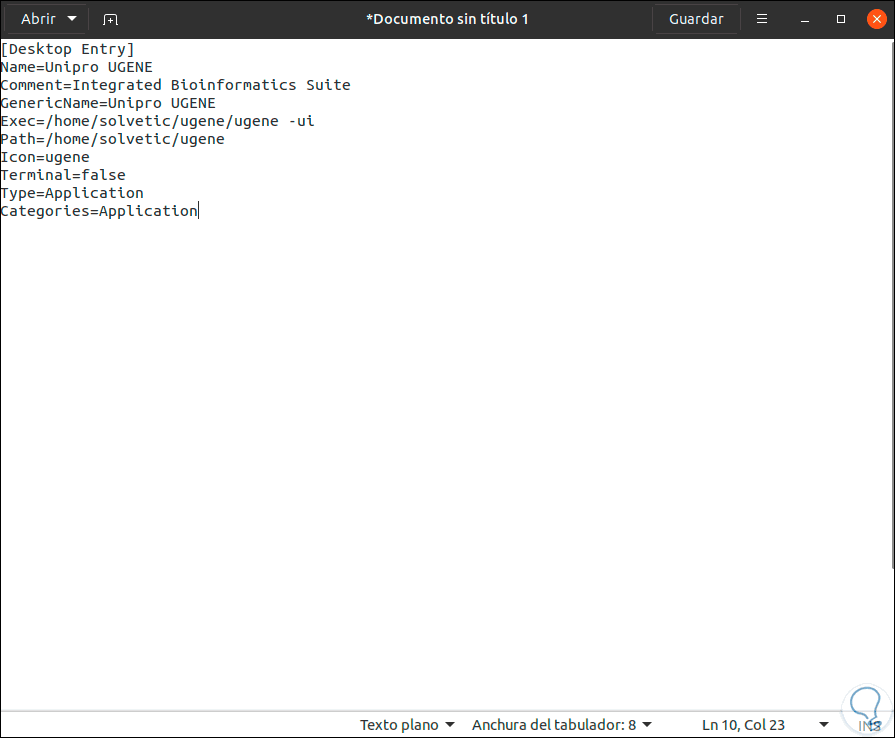Save the document with Guardar
This screenshot has height=738, width=895.
(696, 19)
